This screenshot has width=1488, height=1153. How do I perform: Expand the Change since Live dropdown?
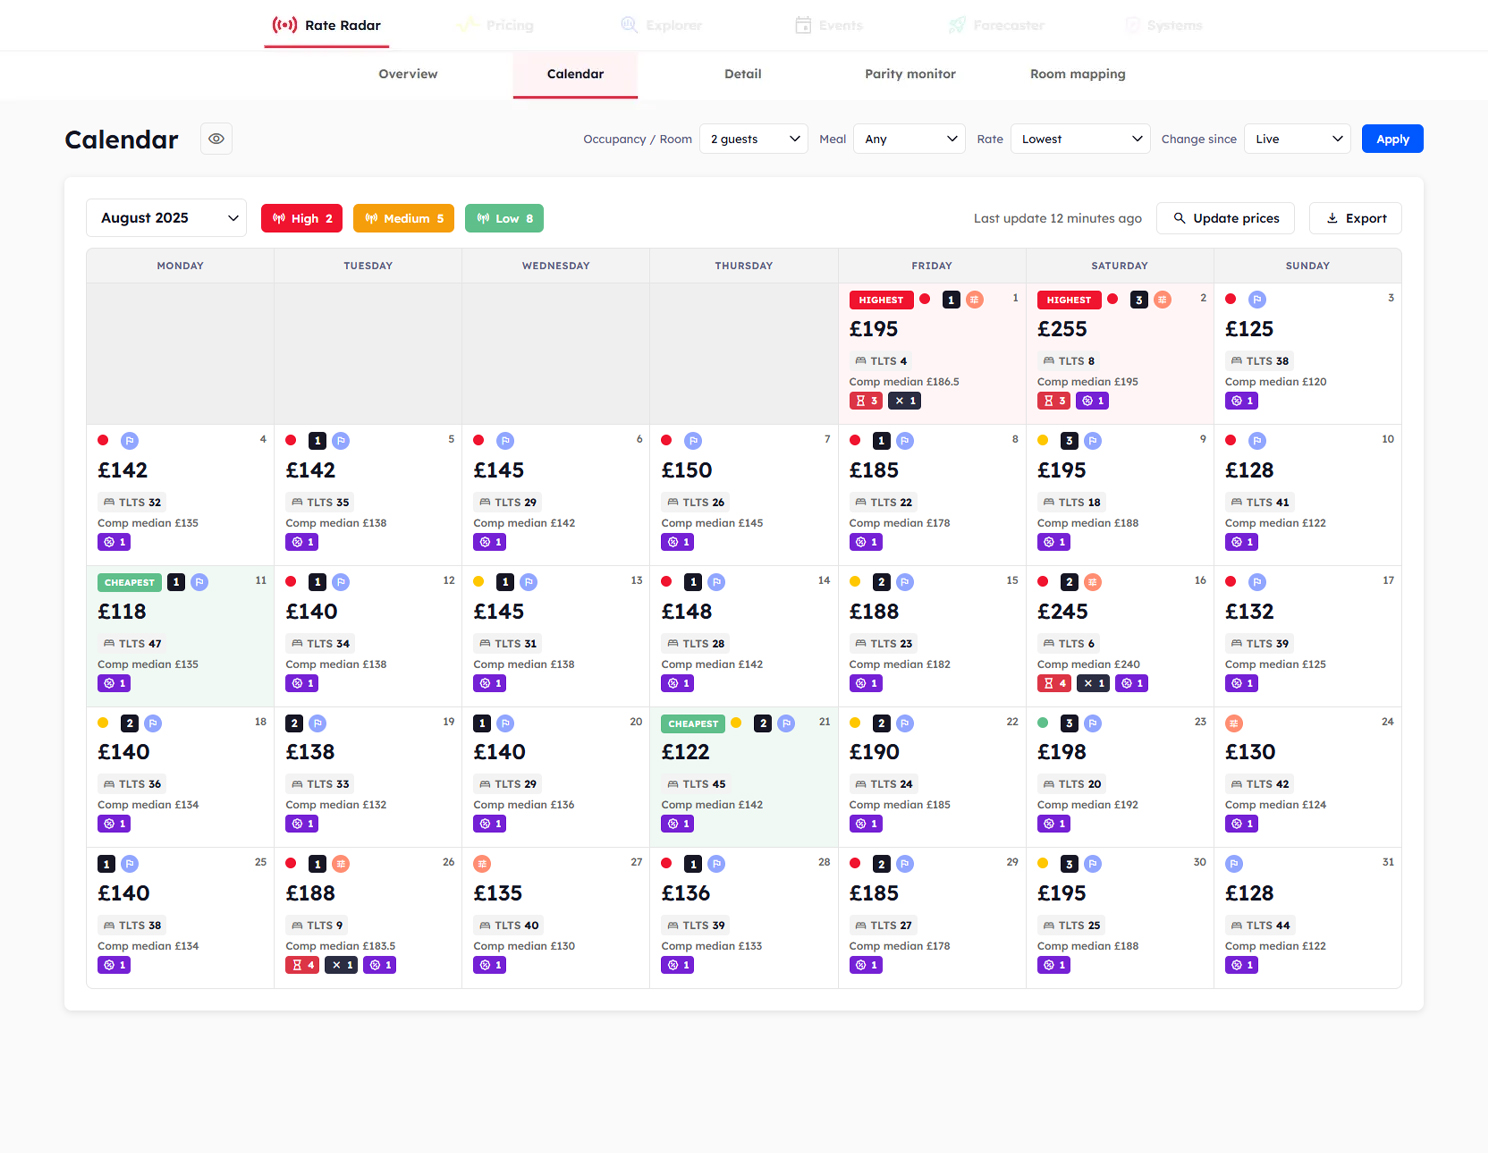(x=1298, y=139)
